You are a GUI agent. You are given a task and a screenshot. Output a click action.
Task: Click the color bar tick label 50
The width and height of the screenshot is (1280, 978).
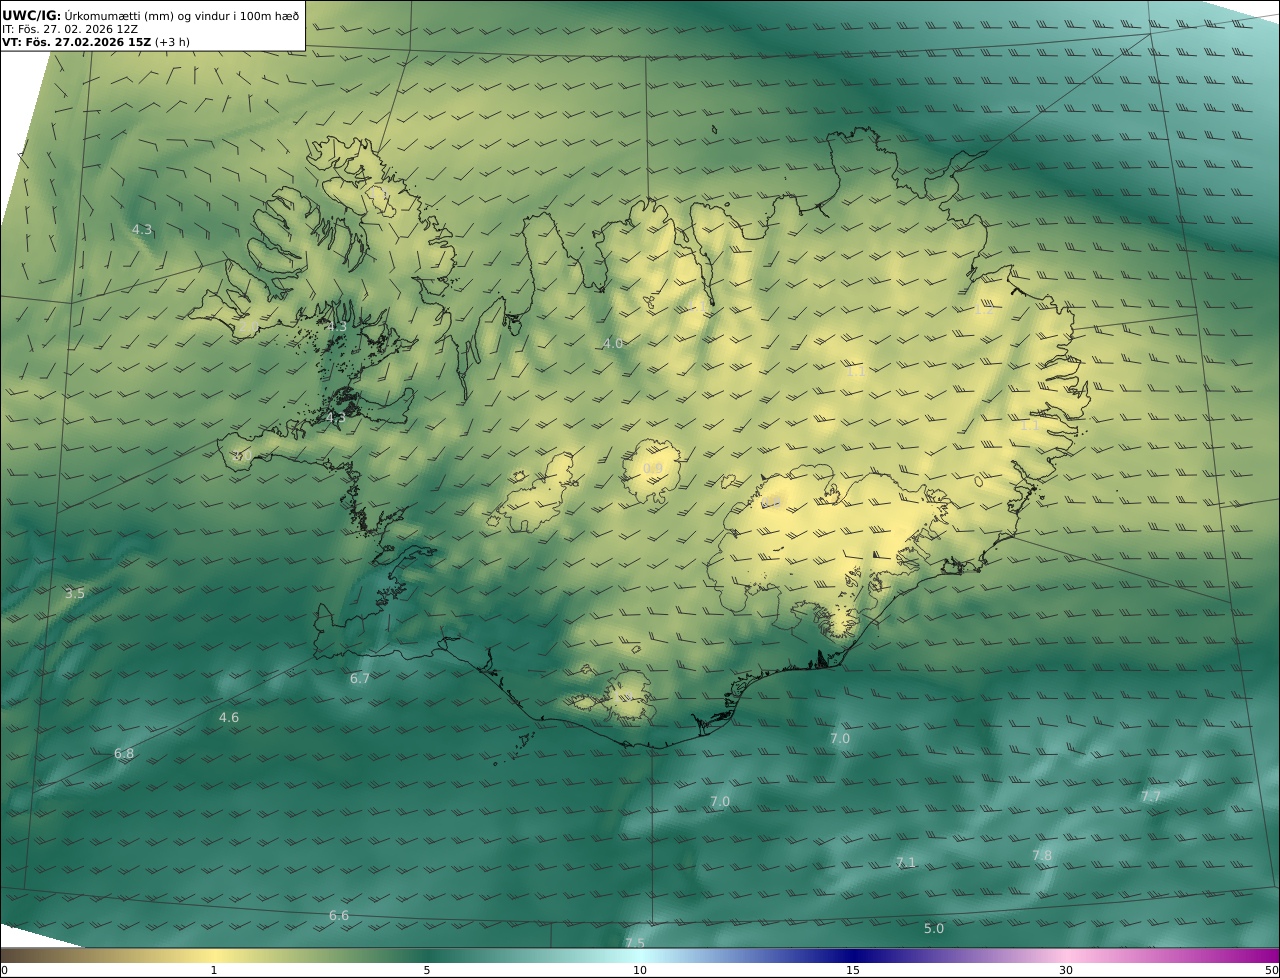pyautogui.click(x=1272, y=970)
